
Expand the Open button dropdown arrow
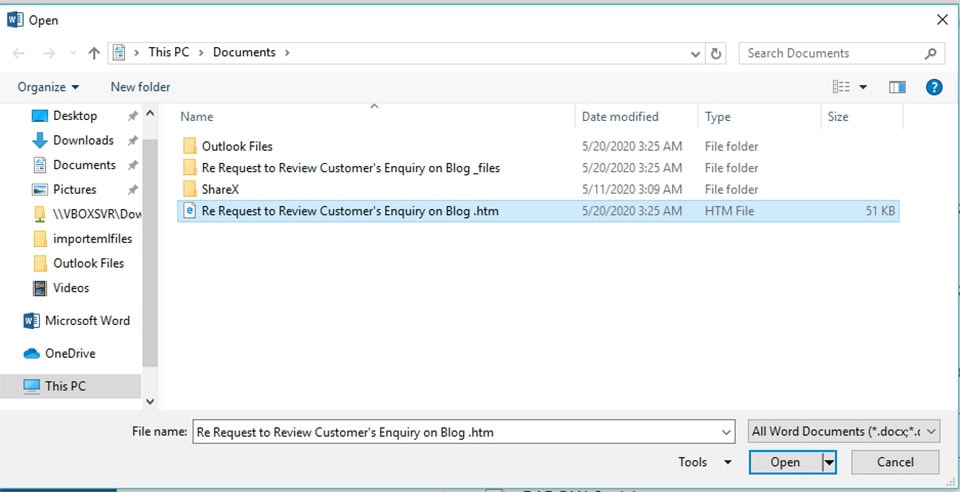(x=829, y=463)
